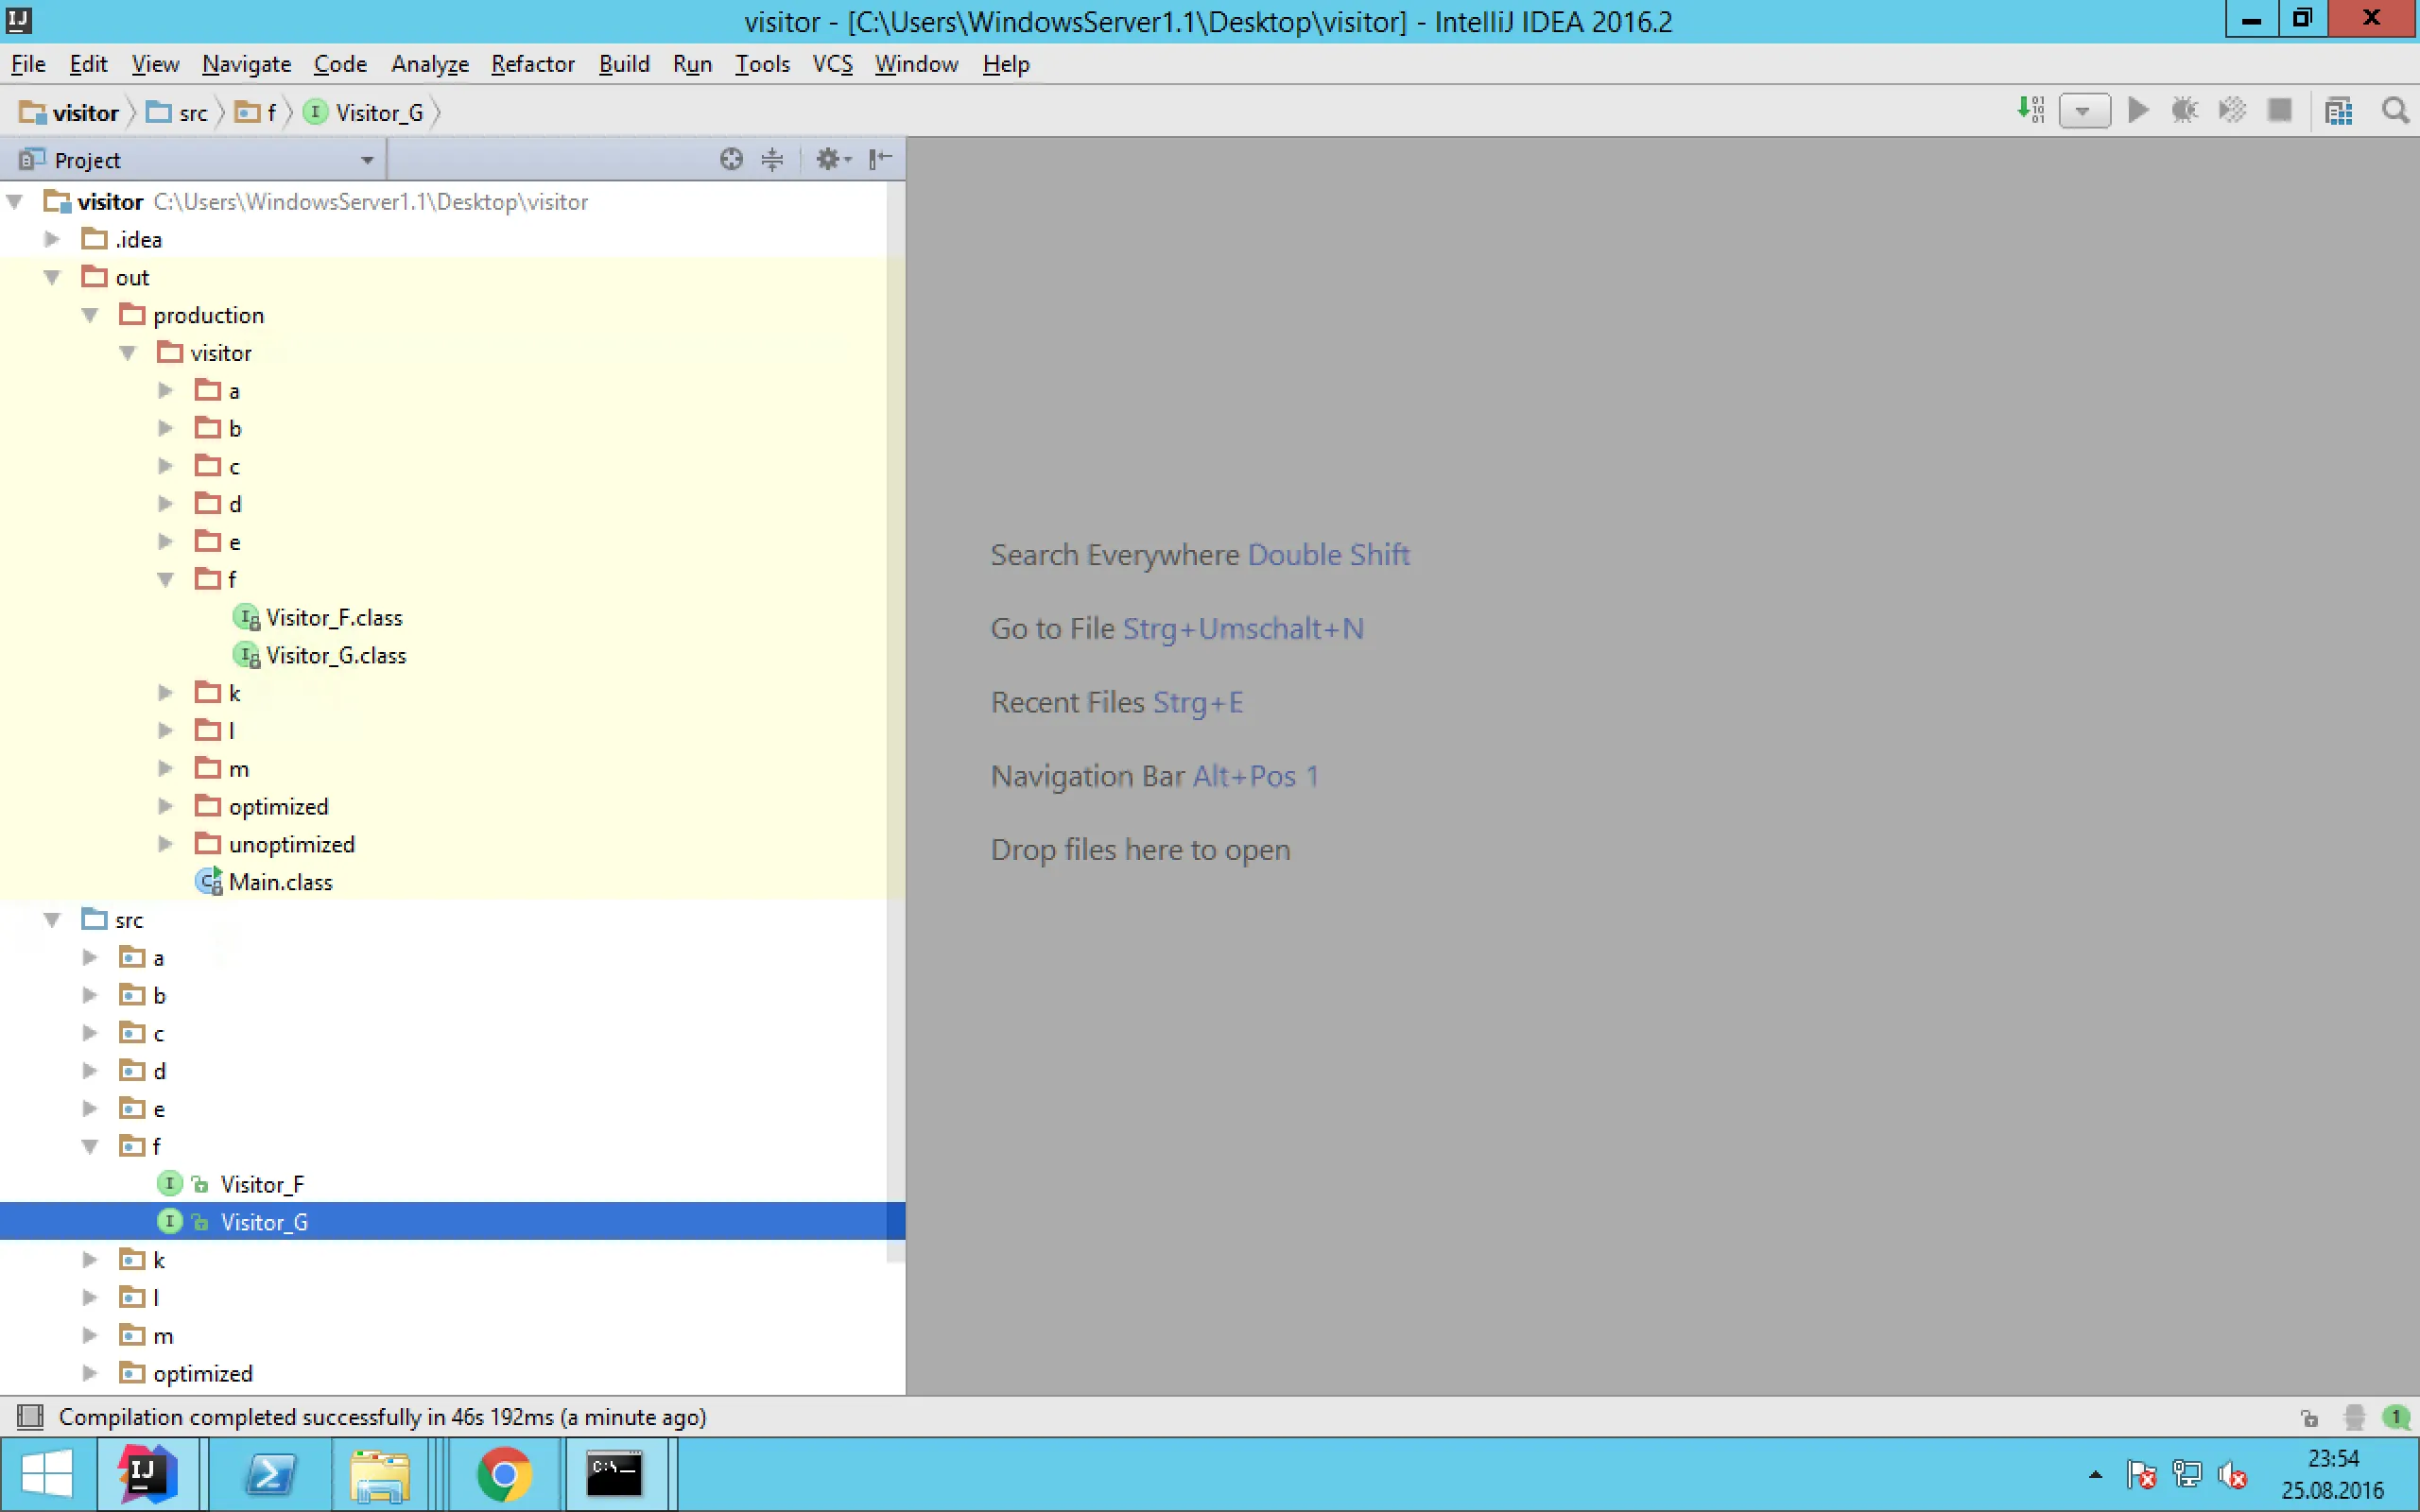This screenshot has width=2420, height=1512.
Task: Hide the Project tool window panel
Action: (880, 159)
